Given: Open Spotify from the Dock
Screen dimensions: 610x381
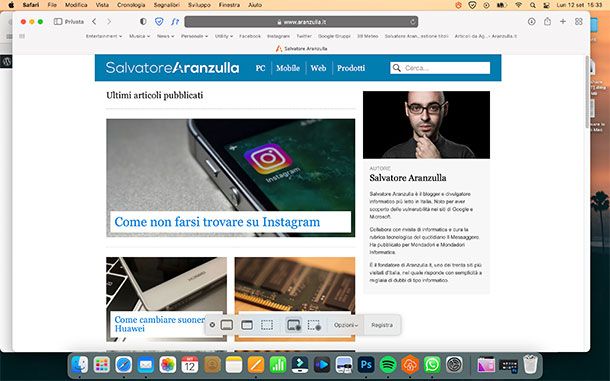Looking at the screenshot, I should (388, 365).
